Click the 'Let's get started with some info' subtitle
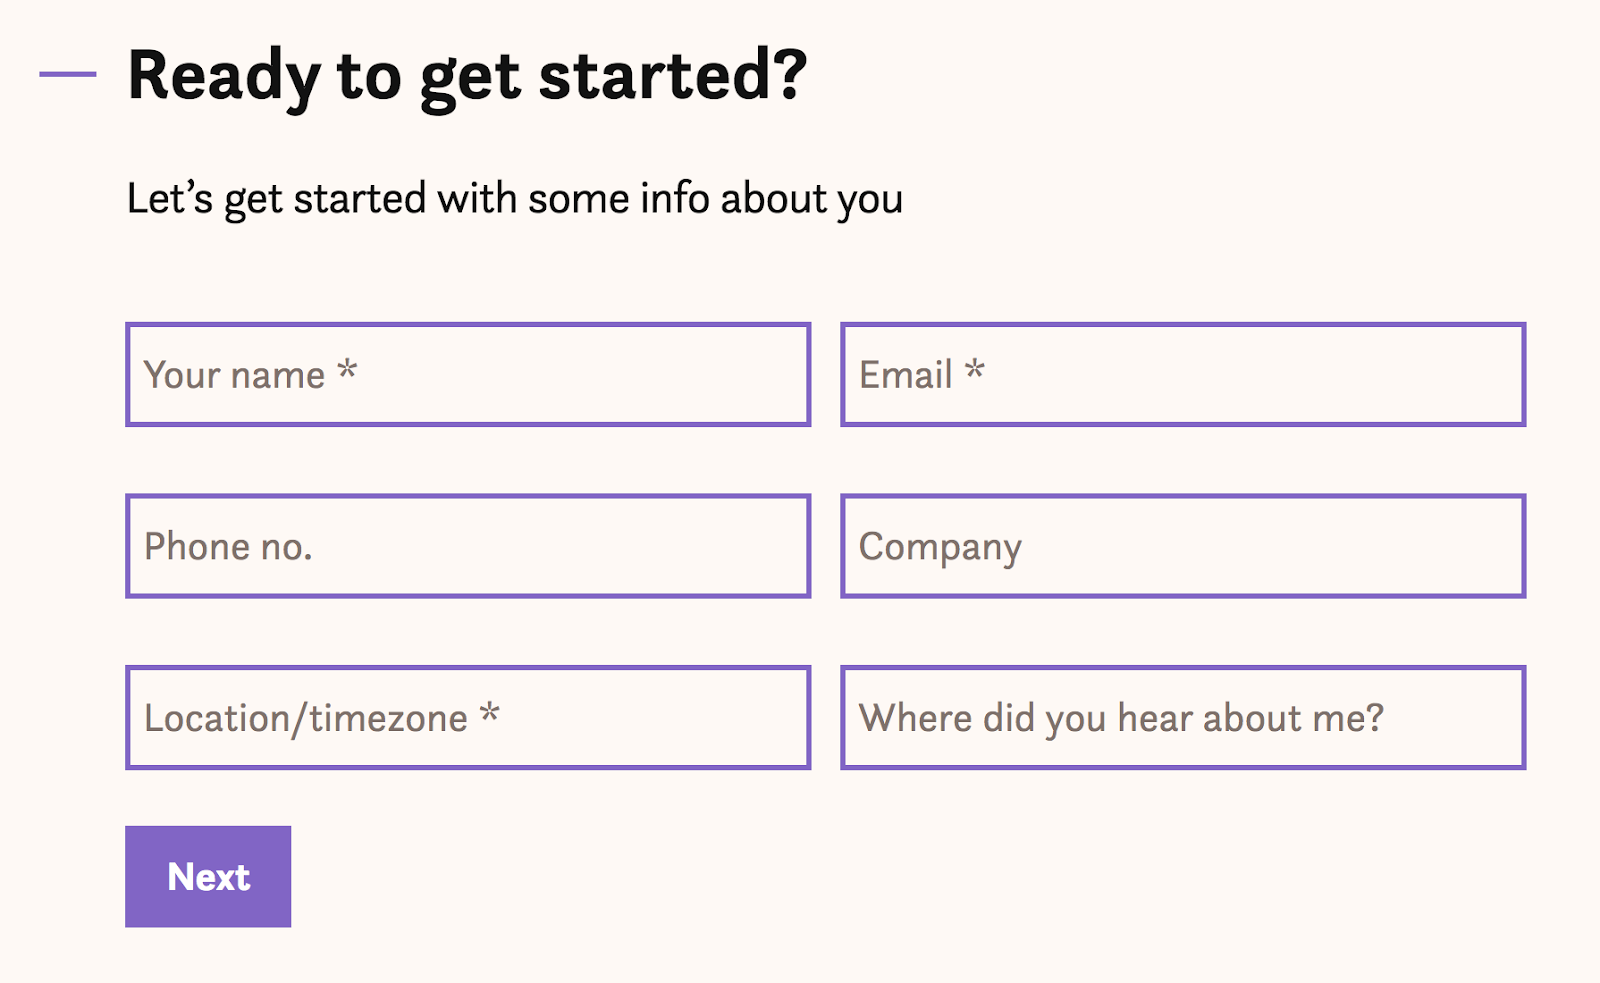This screenshot has width=1600, height=983. pos(514,199)
